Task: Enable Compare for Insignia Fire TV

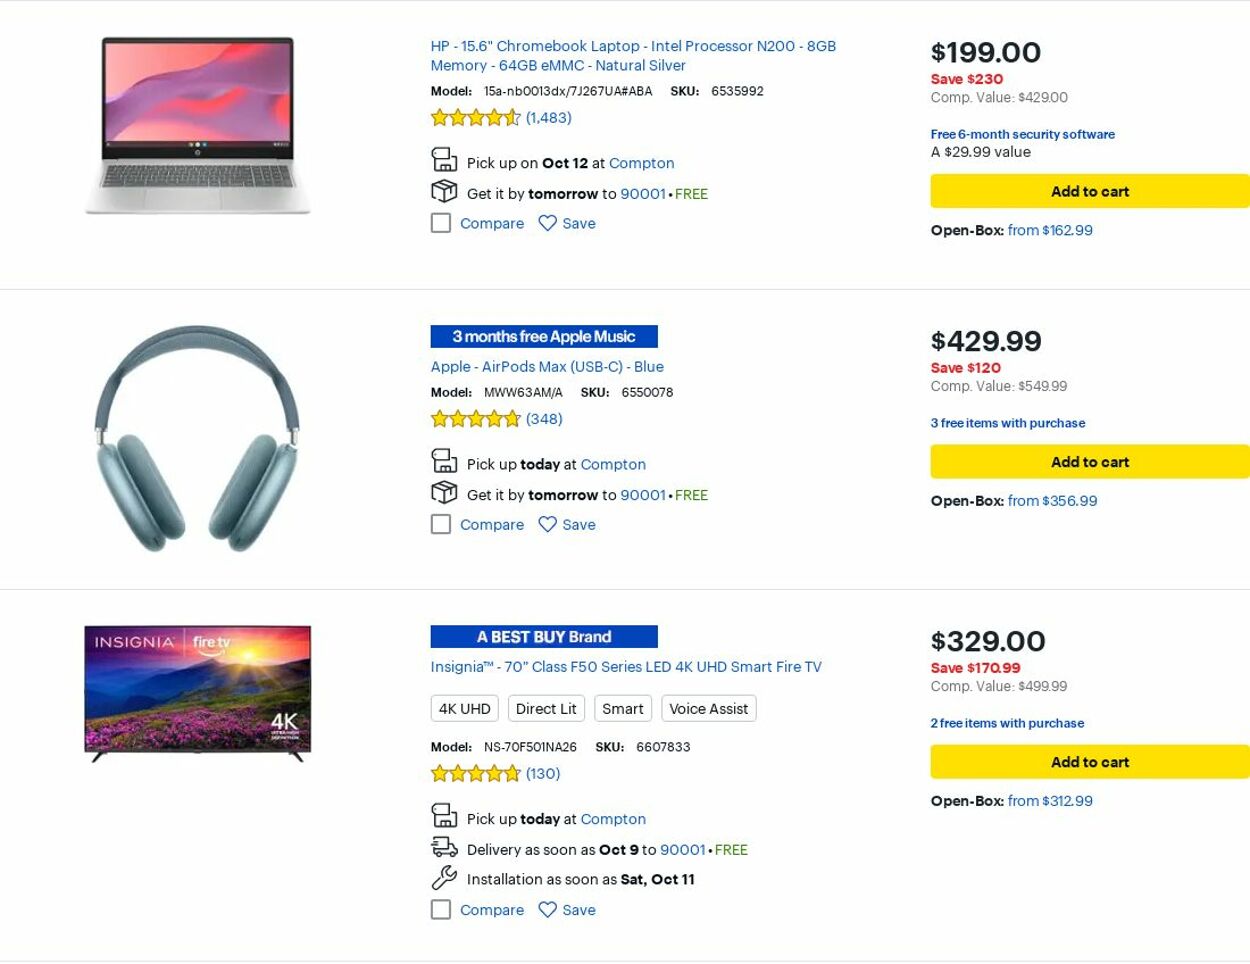Action: [x=441, y=909]
